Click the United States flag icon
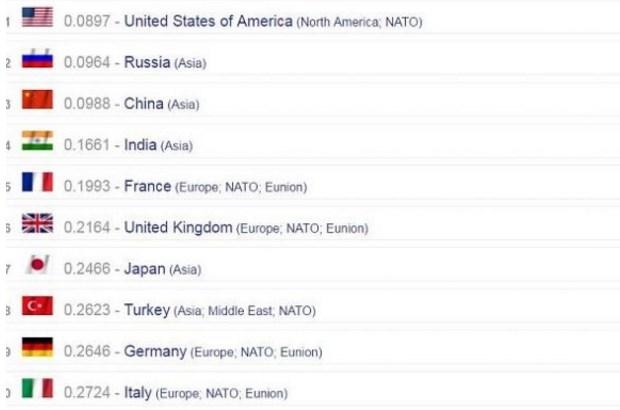 (37, 18)
